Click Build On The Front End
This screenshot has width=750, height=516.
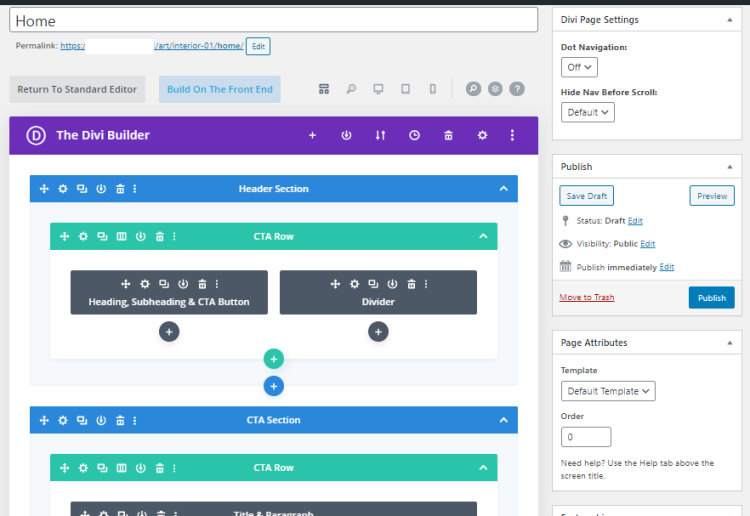(x=220, y=89)
